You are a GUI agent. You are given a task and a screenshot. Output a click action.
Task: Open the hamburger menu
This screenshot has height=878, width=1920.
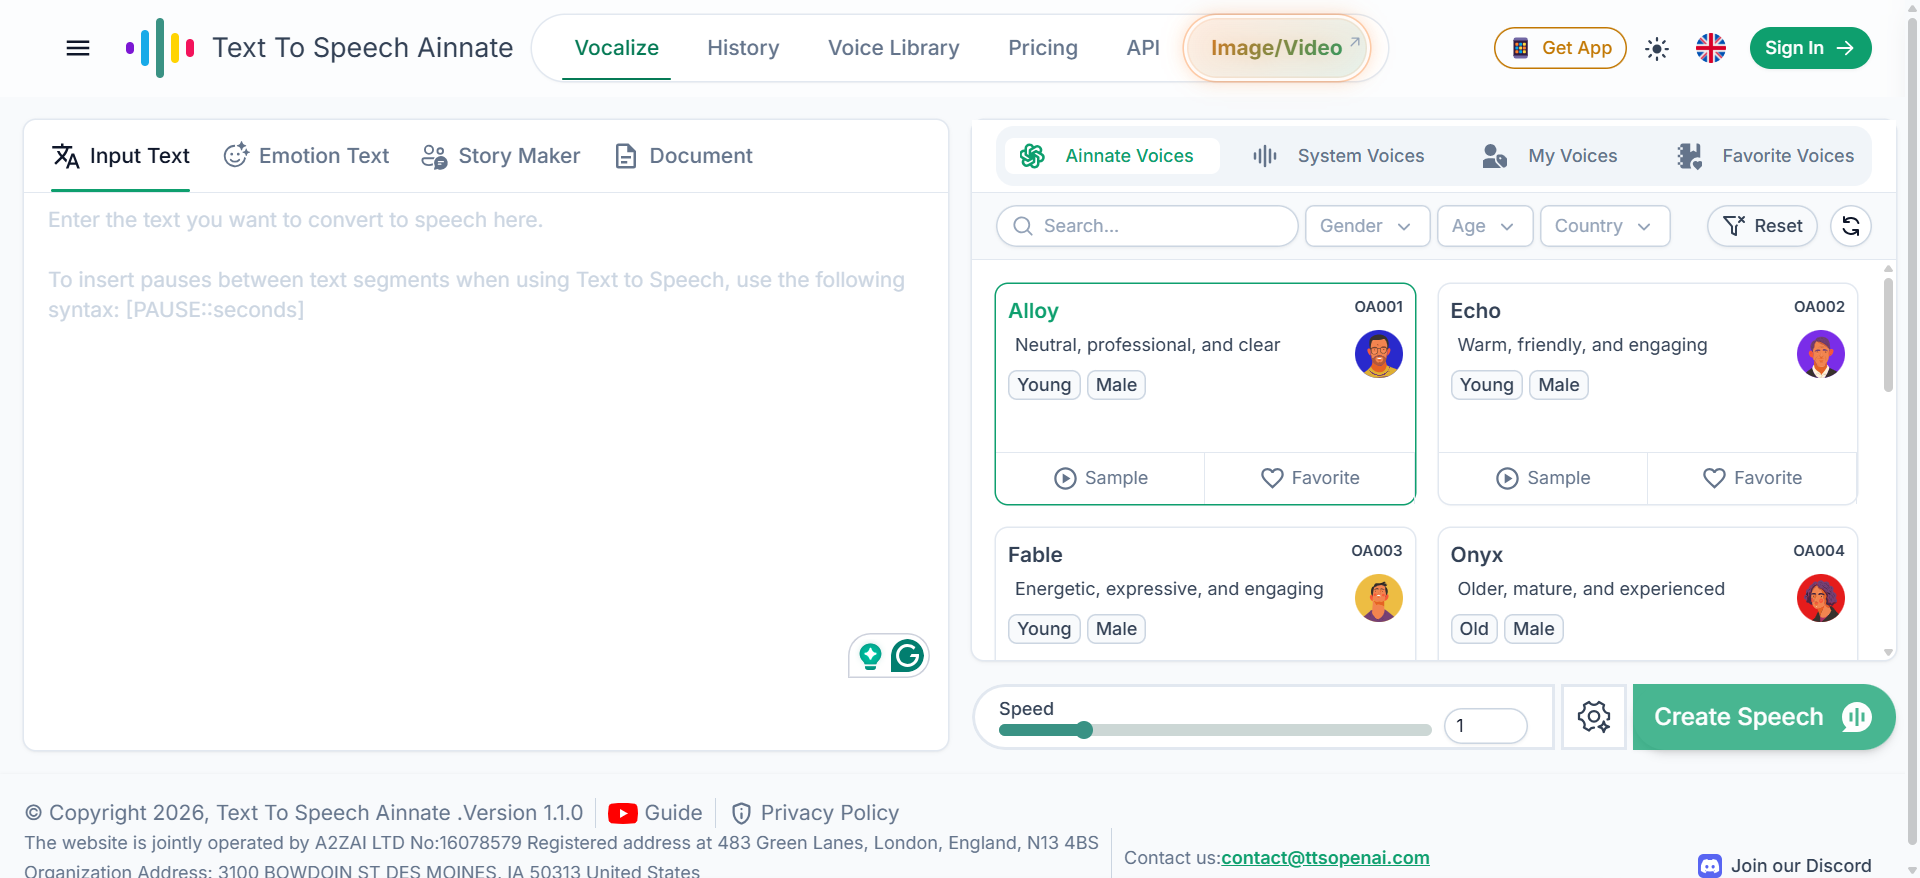point(78,48)
